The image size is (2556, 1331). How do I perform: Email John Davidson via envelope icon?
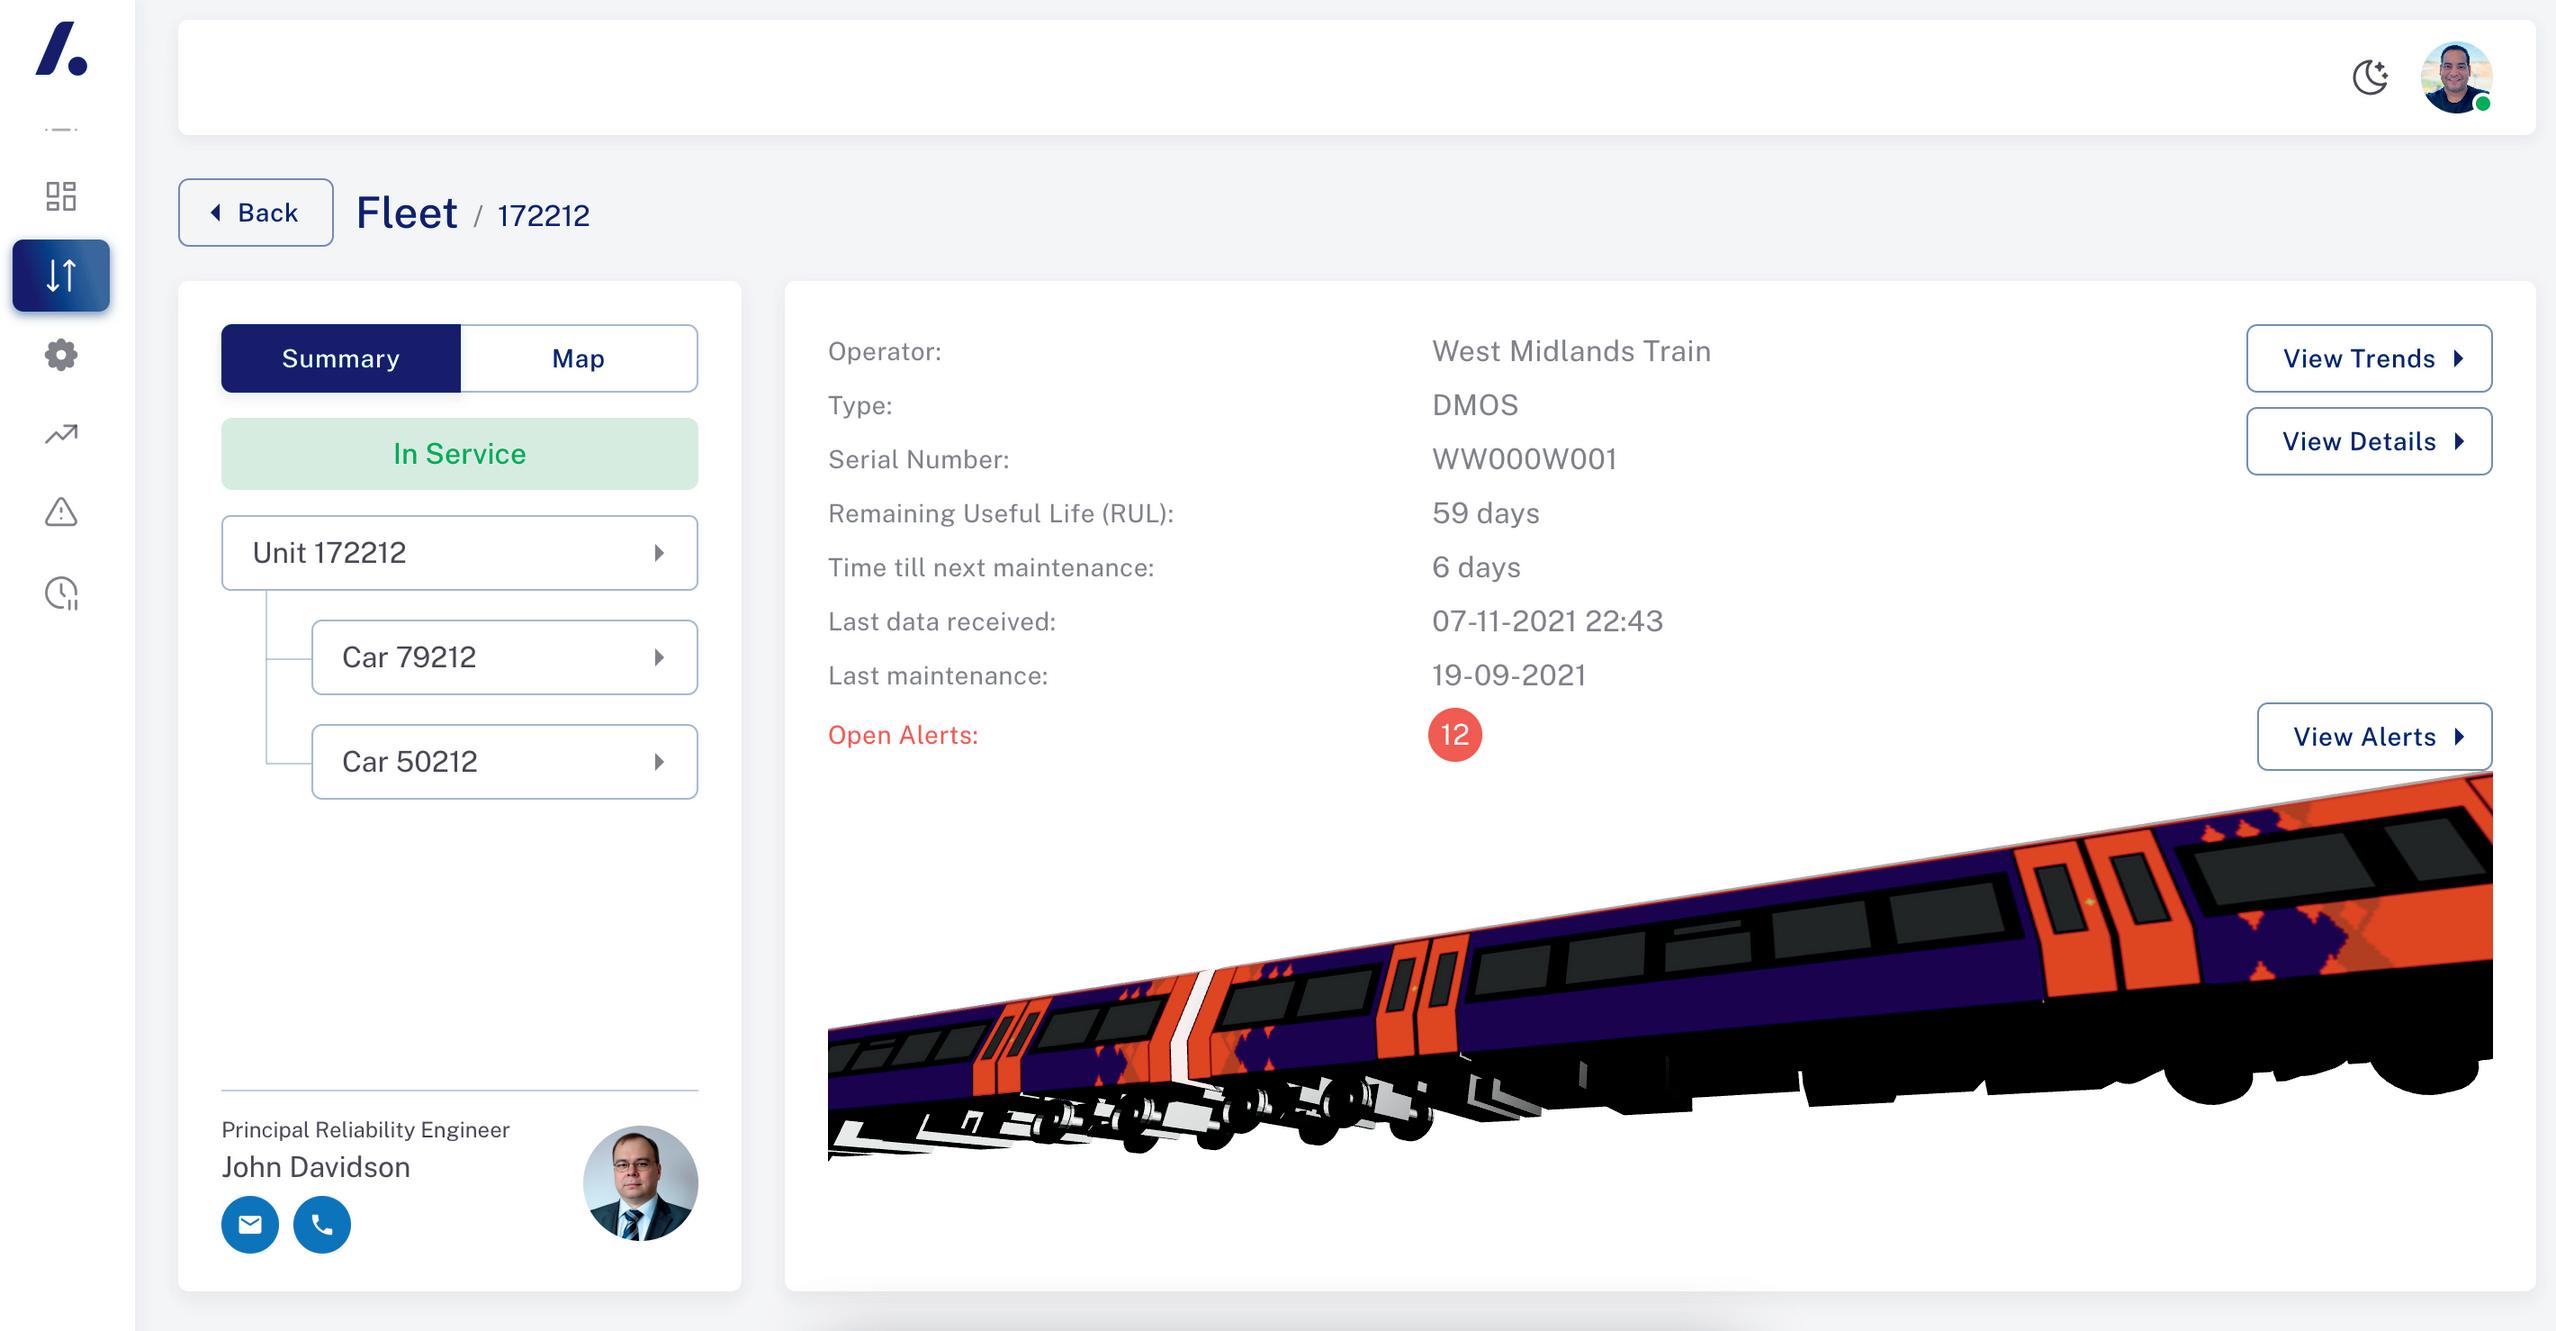250,1224
